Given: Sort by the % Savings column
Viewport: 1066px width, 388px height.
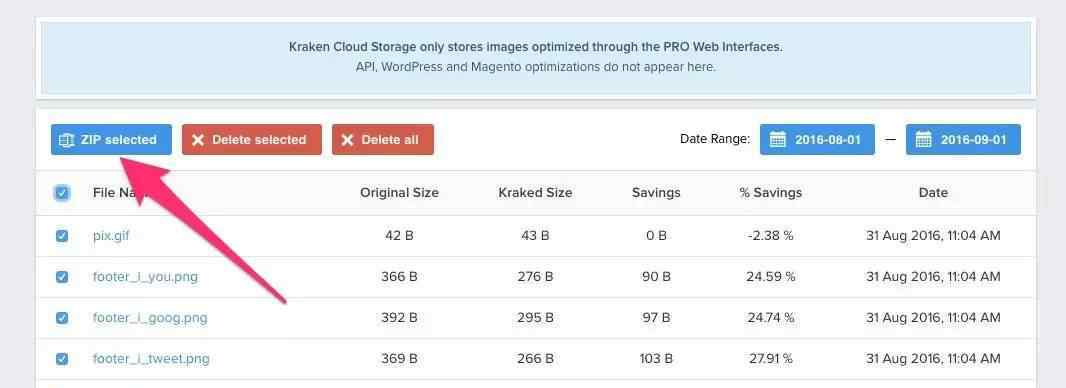Looking at the screenshot, I should pos(770,192).
